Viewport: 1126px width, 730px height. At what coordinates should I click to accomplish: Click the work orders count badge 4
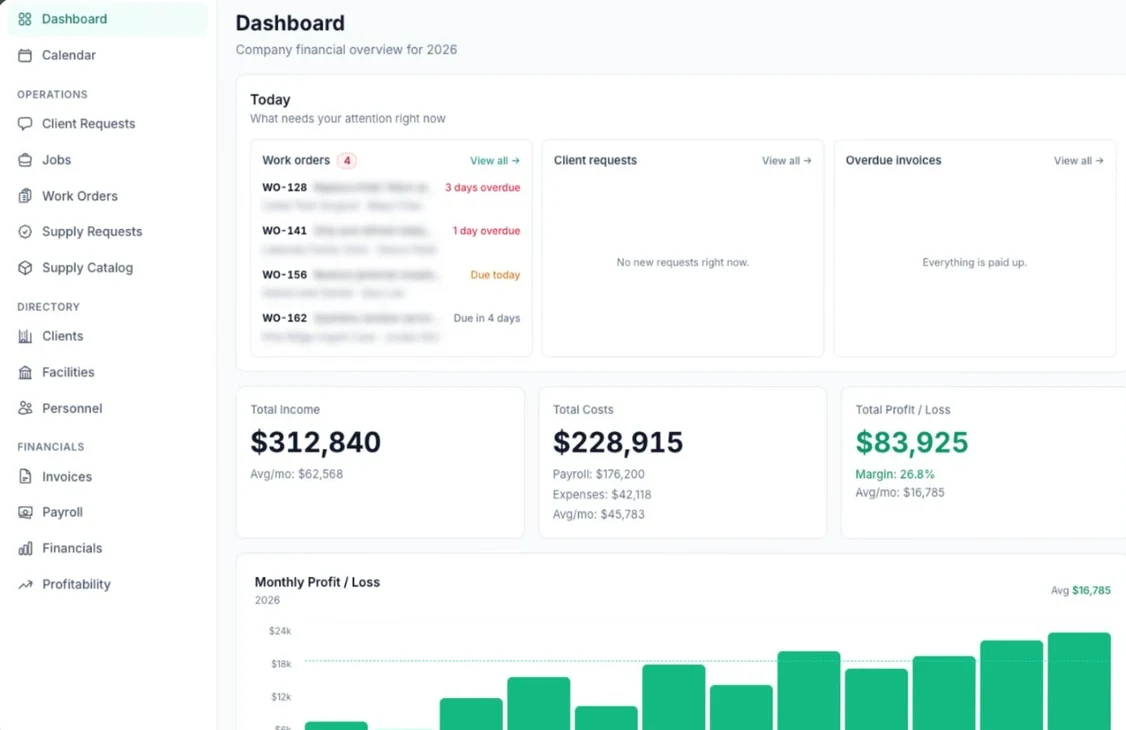click(x=347, y=161)
